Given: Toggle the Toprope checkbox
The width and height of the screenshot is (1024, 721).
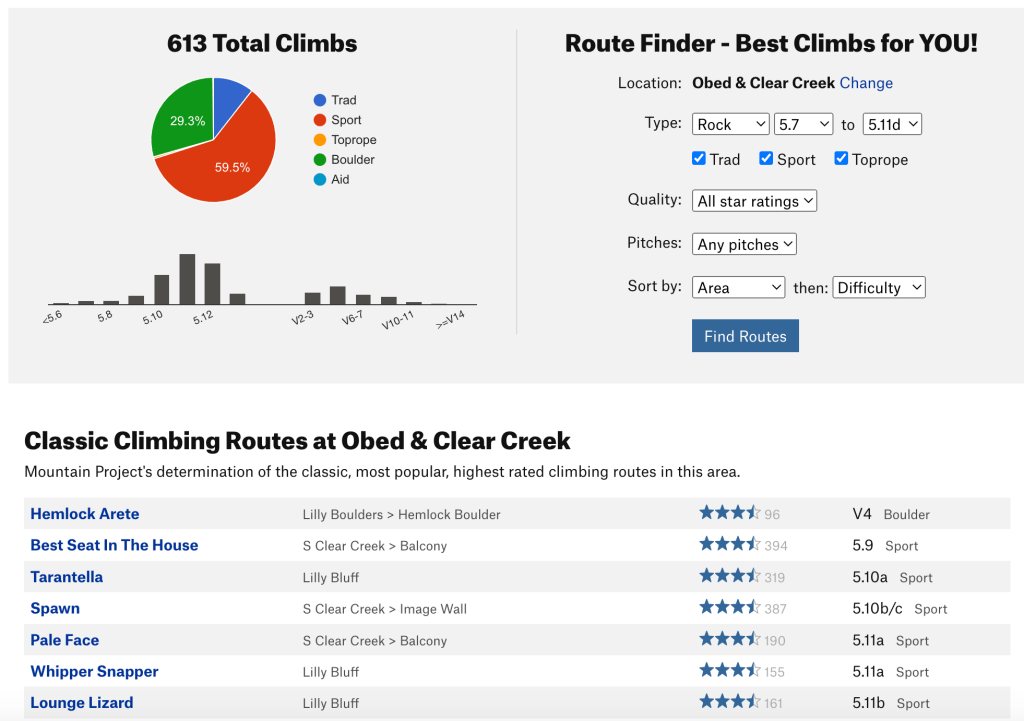Looking at the screenshot, I should [x=841, y=159].
